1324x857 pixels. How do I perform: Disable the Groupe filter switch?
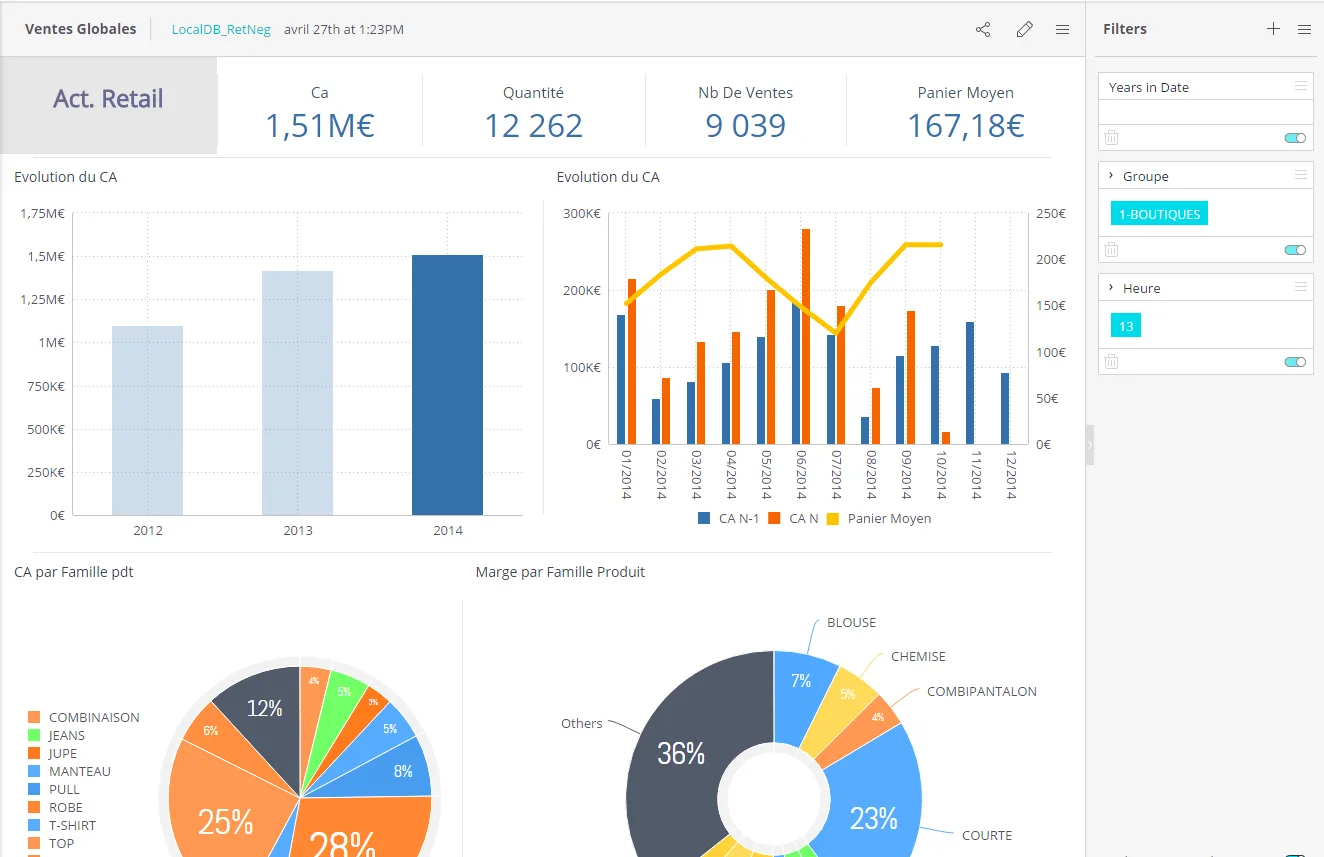click(x=1295, y=250)
